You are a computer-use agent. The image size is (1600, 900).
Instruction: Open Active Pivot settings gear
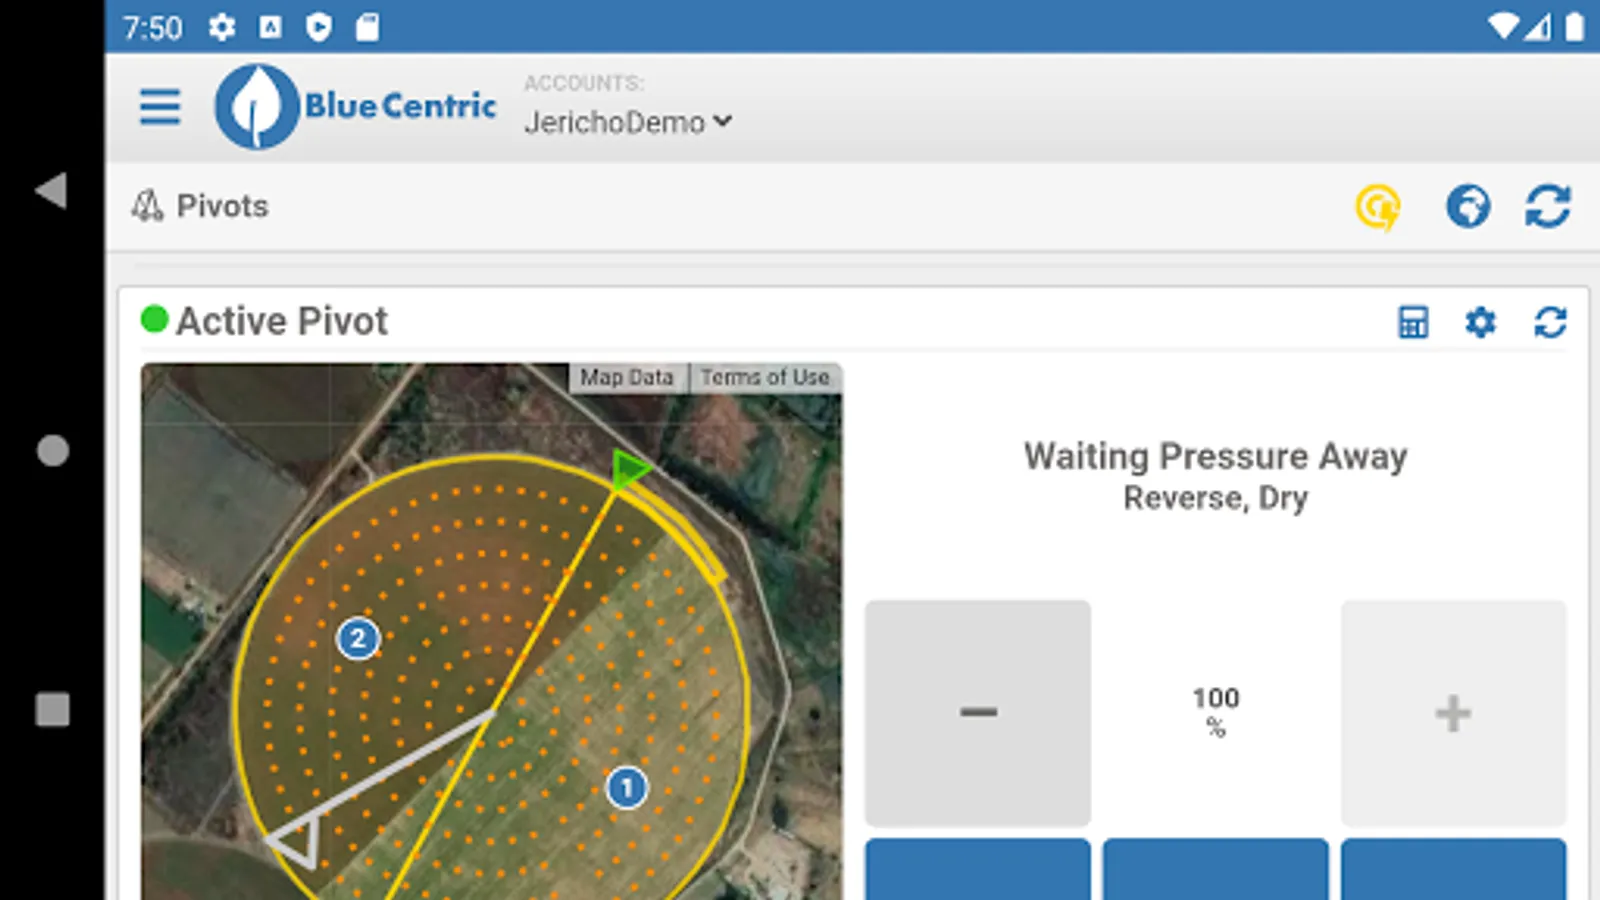[x=1481, y=322]
